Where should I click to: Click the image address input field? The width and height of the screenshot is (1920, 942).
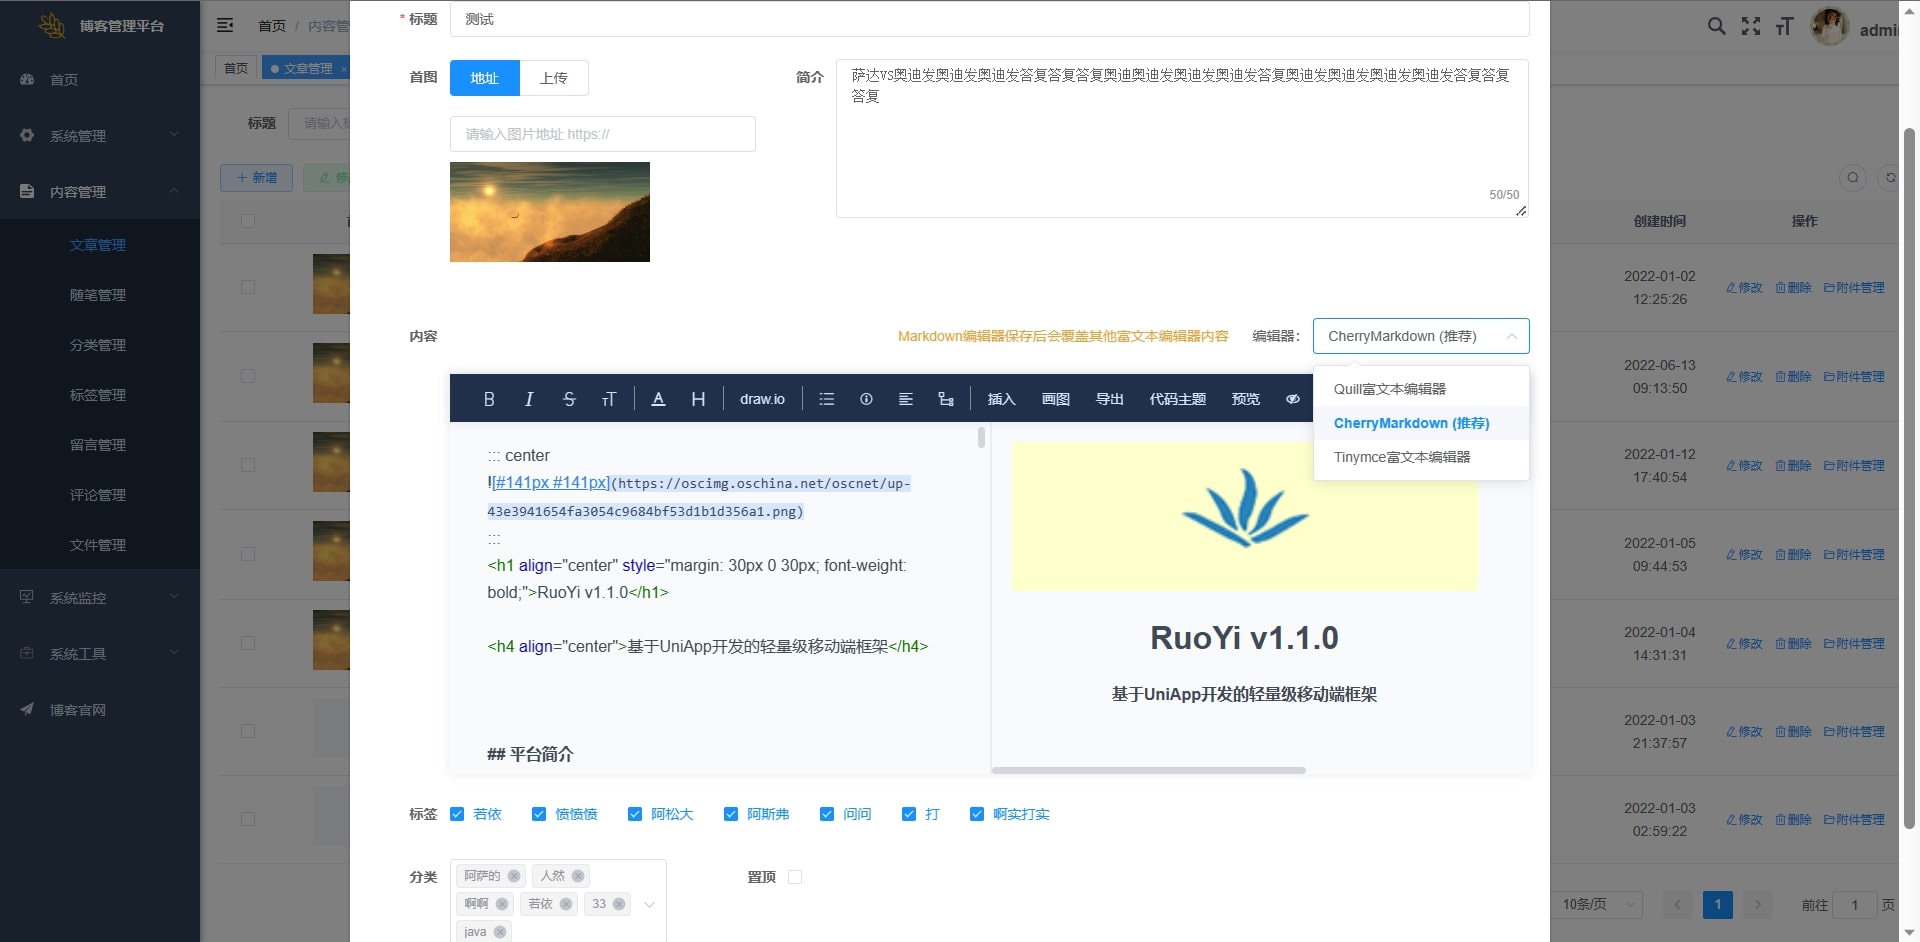click(602, 134)
